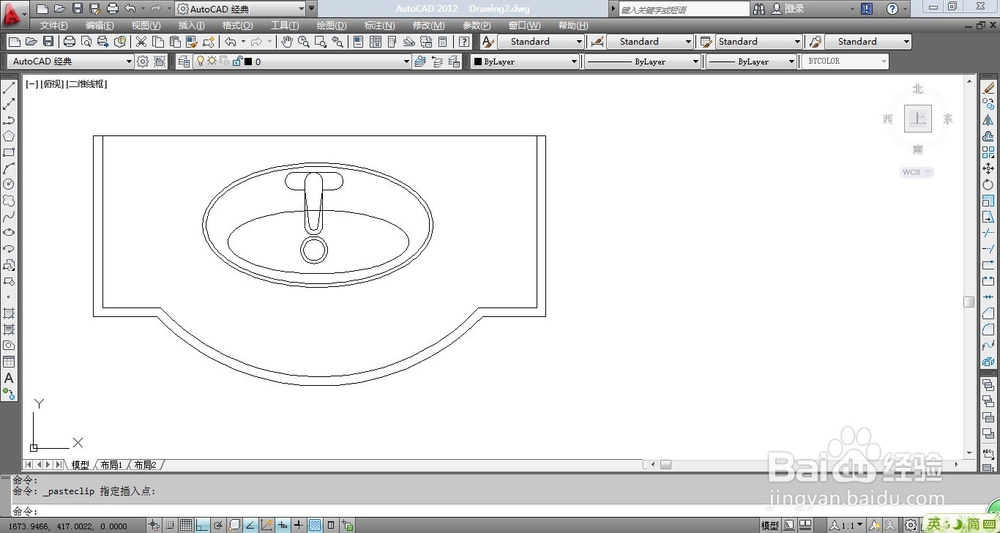Open workspace settings gear icon
Screen dimensions: 1000x533
coord(143,61)
